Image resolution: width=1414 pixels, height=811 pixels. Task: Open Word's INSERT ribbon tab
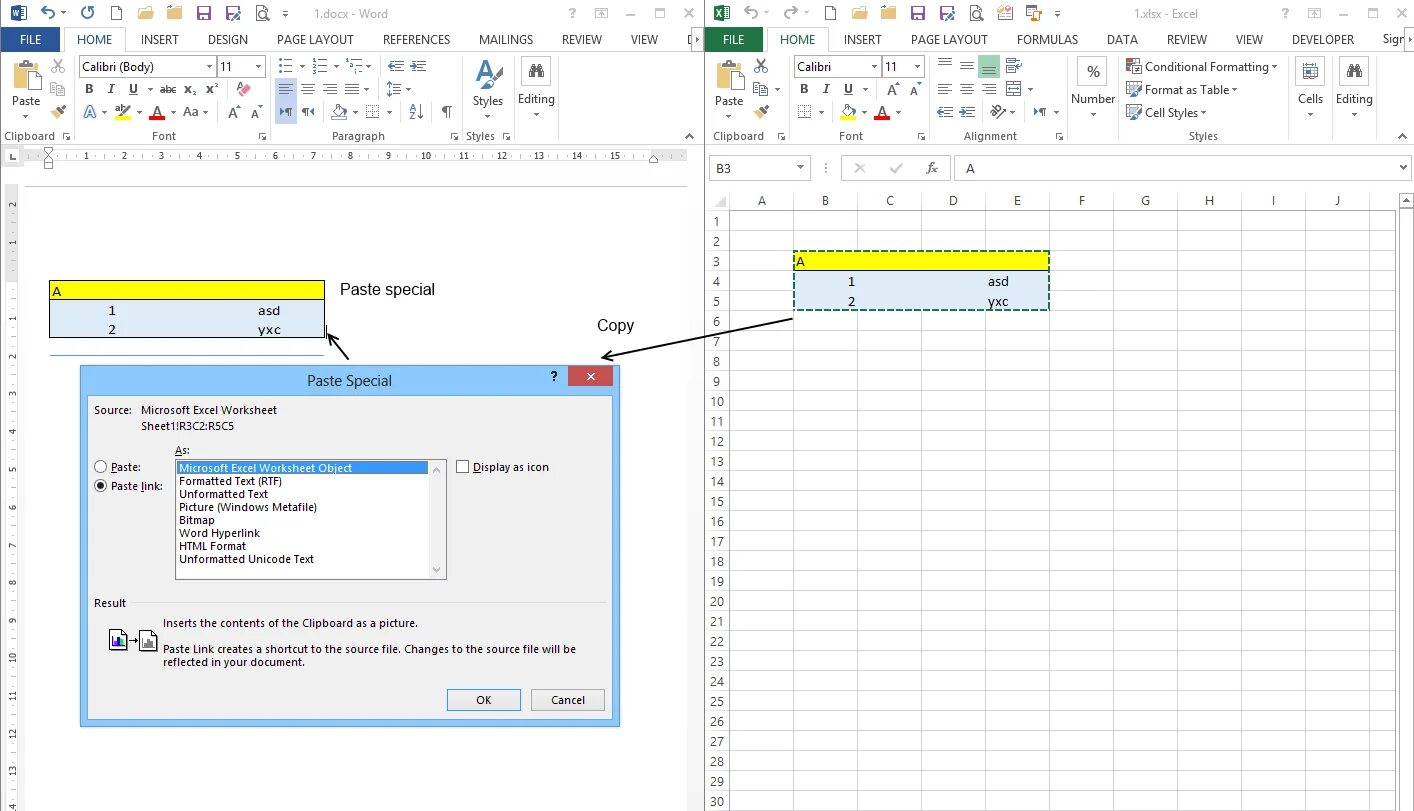160,39
